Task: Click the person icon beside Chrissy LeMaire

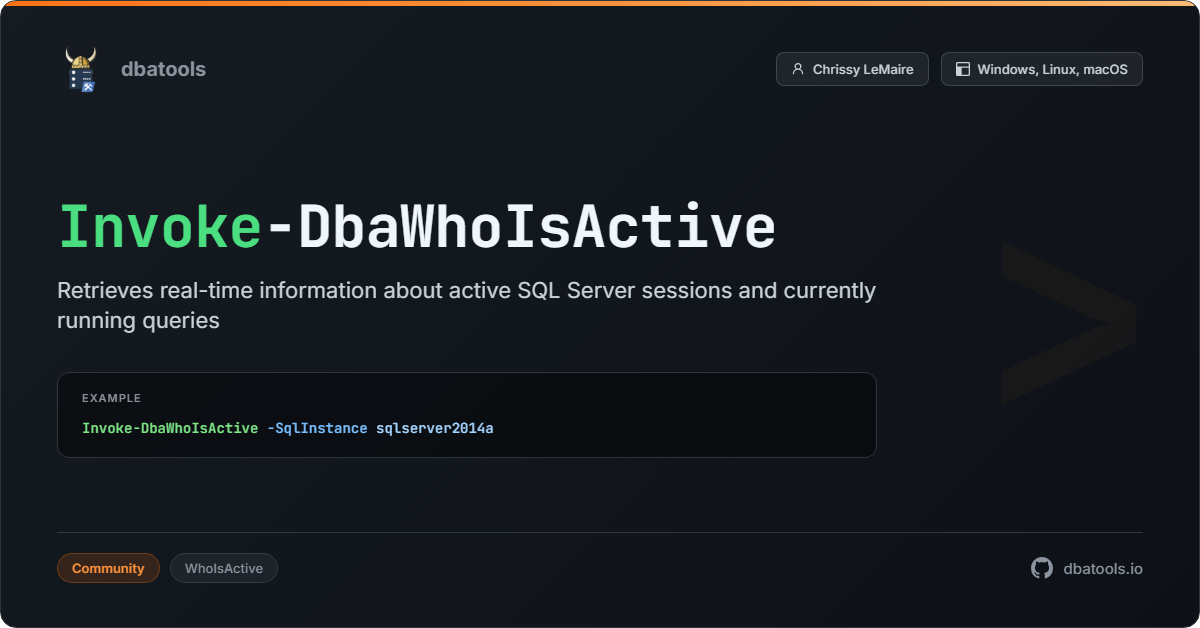Action: click(797, 69)
